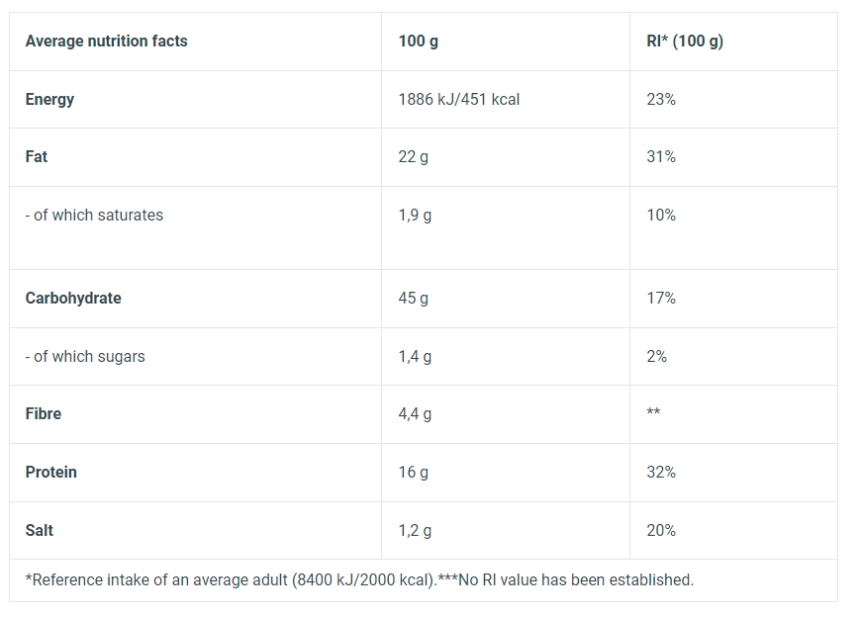Viewport: 864px width, 617px height.
Task: Select the '100 g' column header
Action: coord(418,41)
